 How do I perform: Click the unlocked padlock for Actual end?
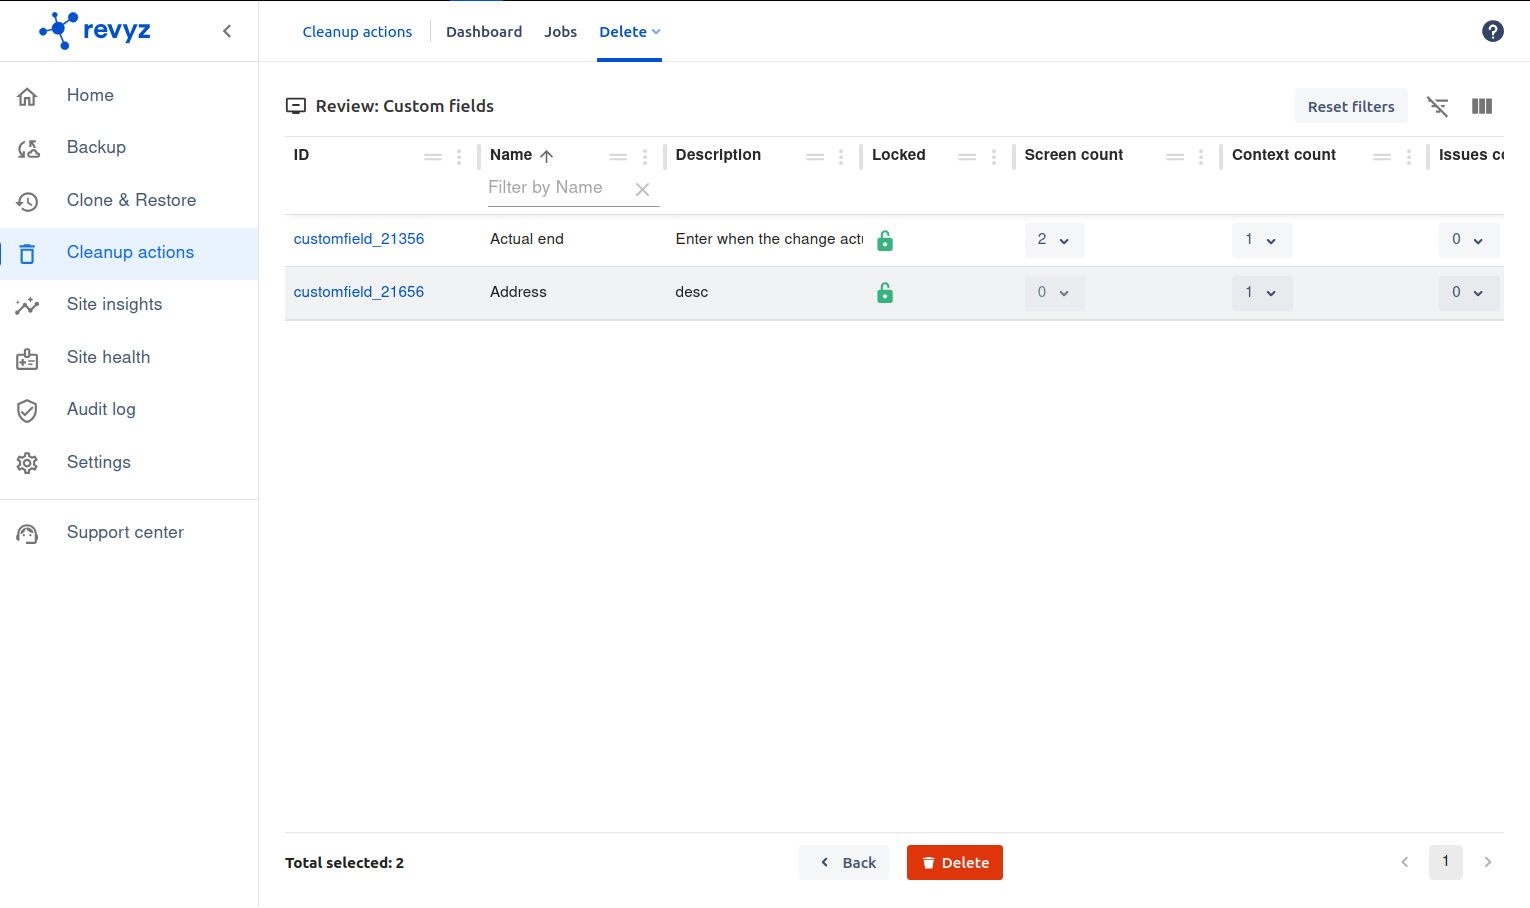[885, 240]
